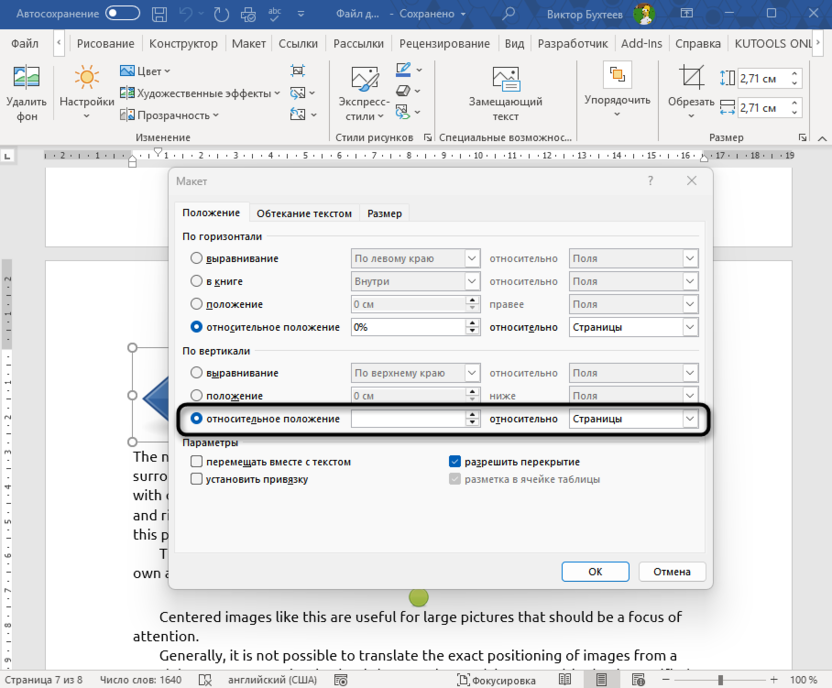Click the search magnifier in title bar
832x688 pixels.
[x=509, y=14]
